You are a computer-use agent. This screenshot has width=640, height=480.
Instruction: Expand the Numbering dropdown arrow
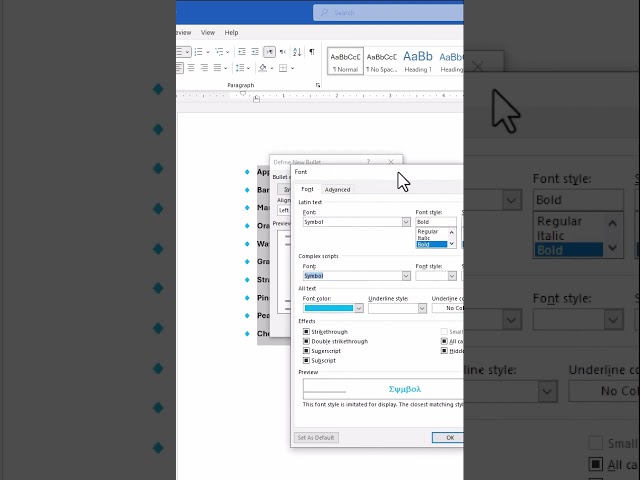pos(208,52)
